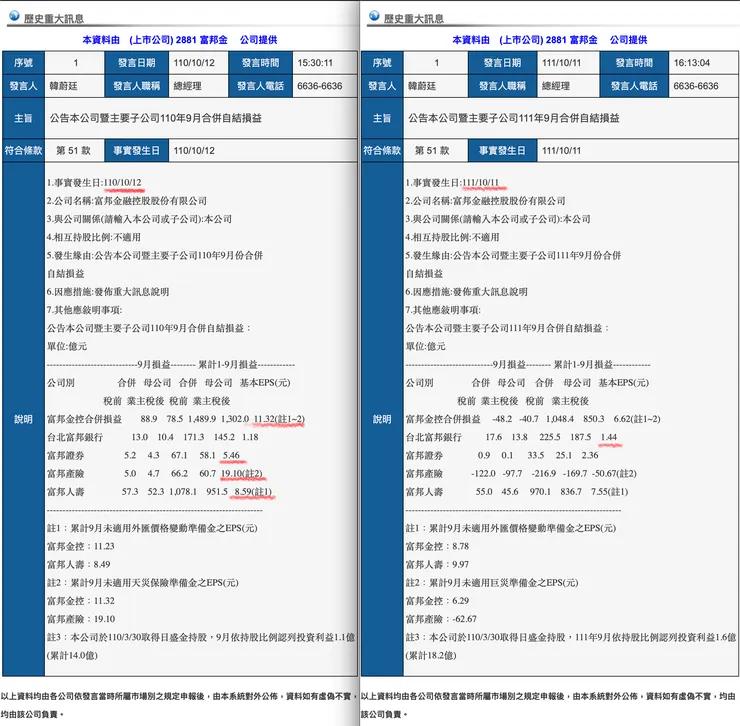
Task: Select the left panel title 總經理
Action: (x=187, y=86)
